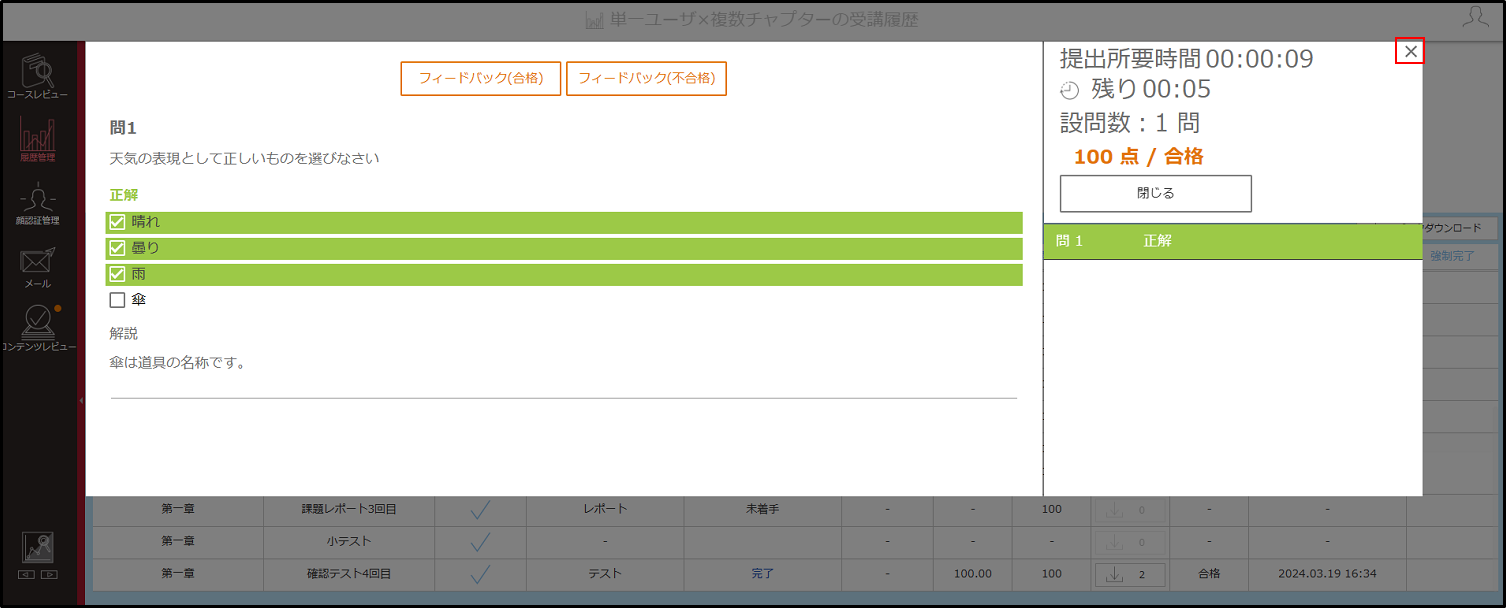Close the dialog with the X button
1506x608 pixels.
tap(1410, 51)
